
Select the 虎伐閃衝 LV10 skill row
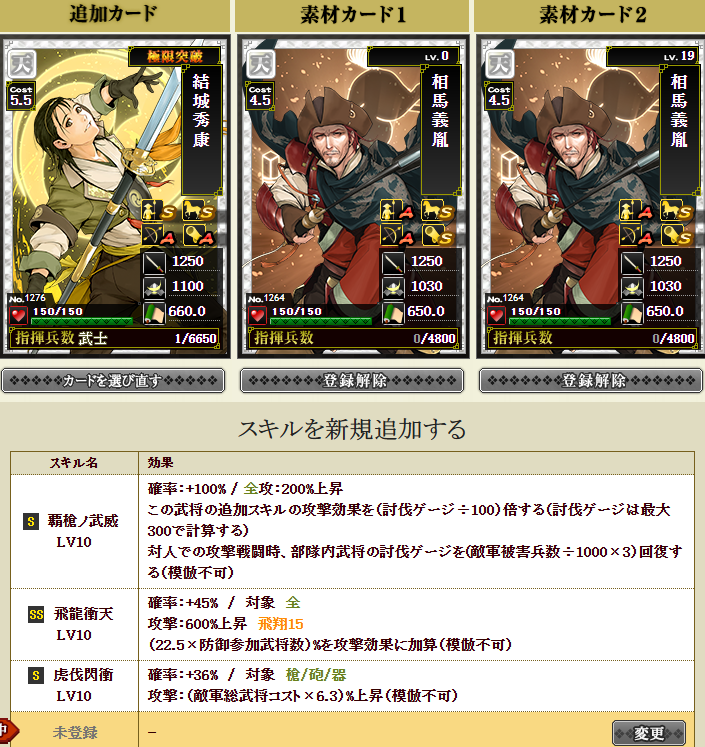[x=352, y=686]
